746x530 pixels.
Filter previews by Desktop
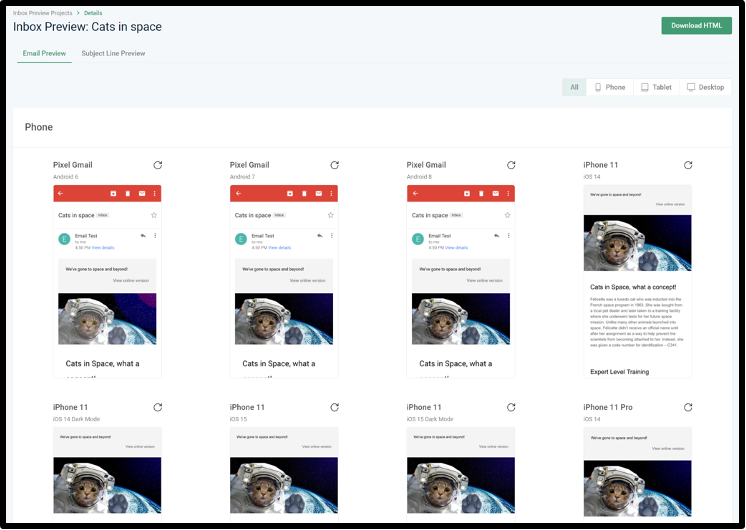705,87
